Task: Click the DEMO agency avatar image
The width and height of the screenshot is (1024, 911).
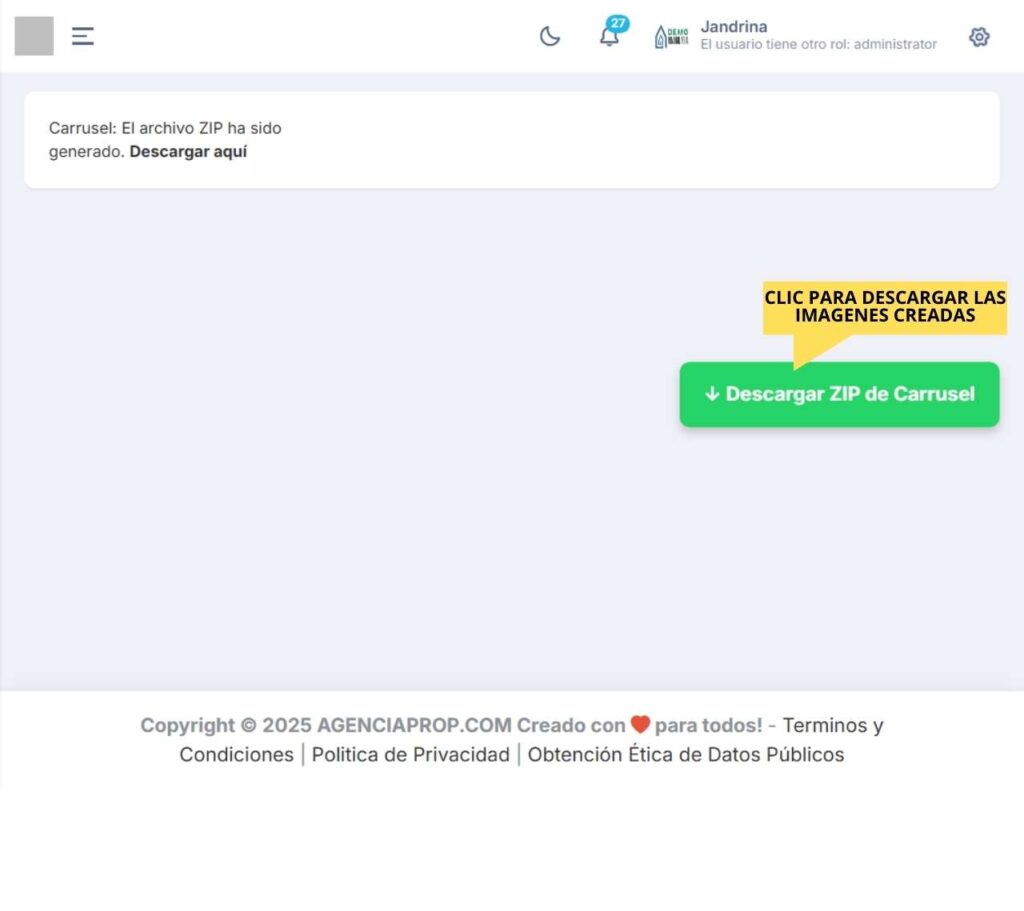Action: (x=671, y=37)
